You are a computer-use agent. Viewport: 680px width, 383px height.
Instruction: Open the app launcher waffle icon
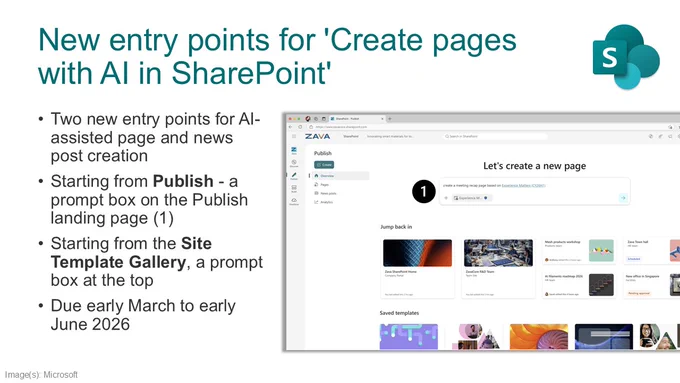tap(294, 136)
